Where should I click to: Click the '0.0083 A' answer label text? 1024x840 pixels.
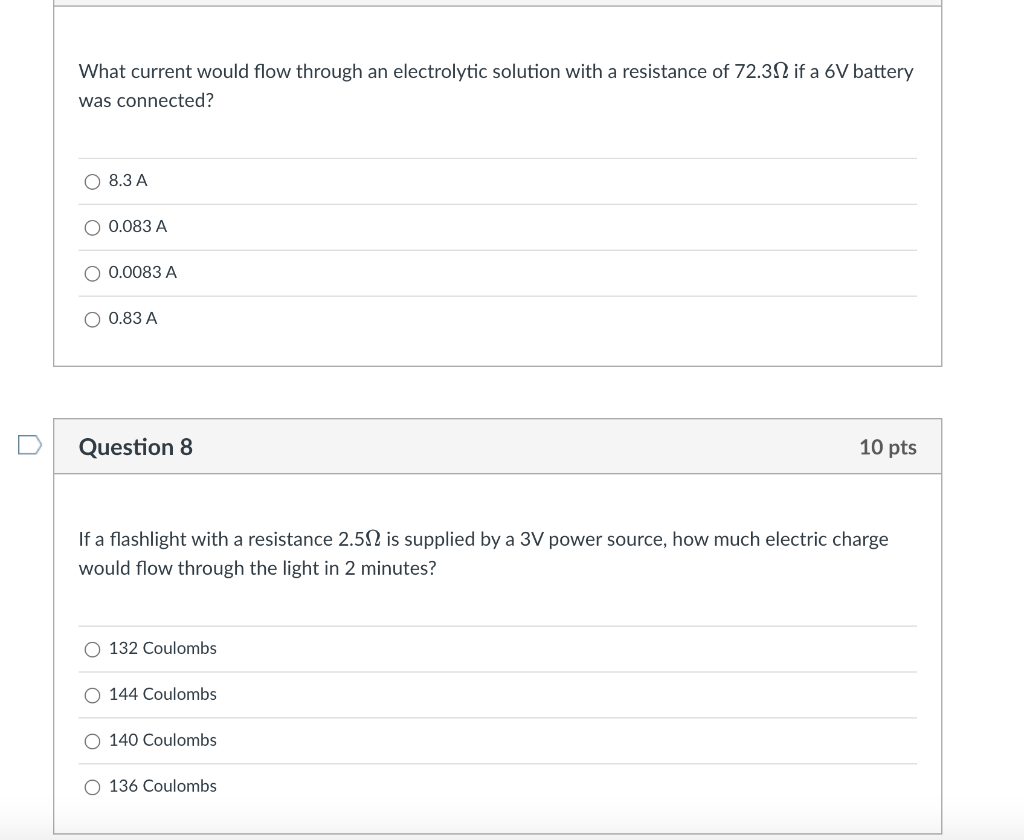coord(143,273)
